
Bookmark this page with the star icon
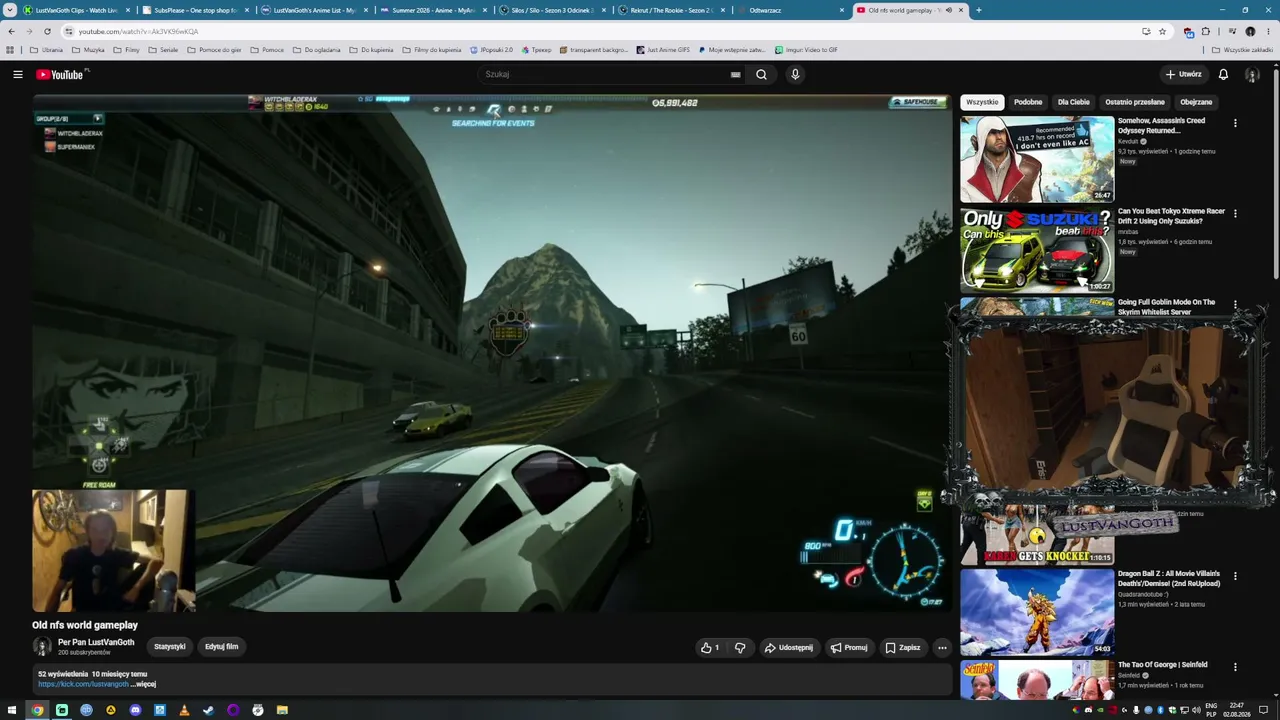[x=1162, y=31]
